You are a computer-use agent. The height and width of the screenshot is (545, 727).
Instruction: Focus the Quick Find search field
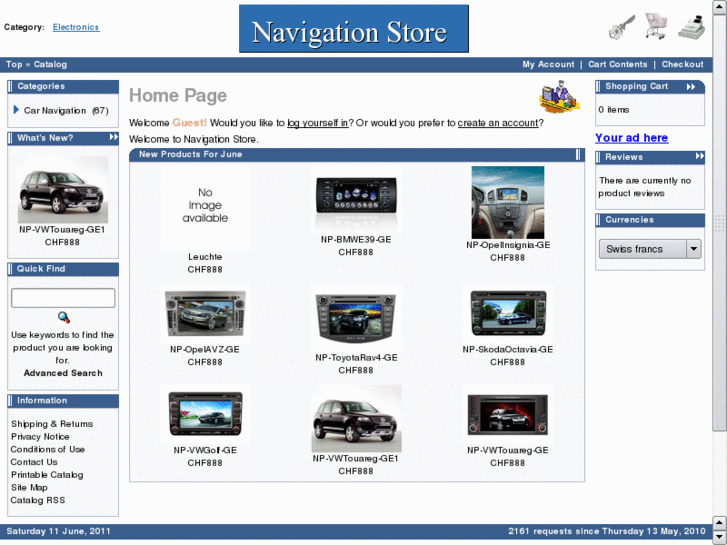point(63,298)
